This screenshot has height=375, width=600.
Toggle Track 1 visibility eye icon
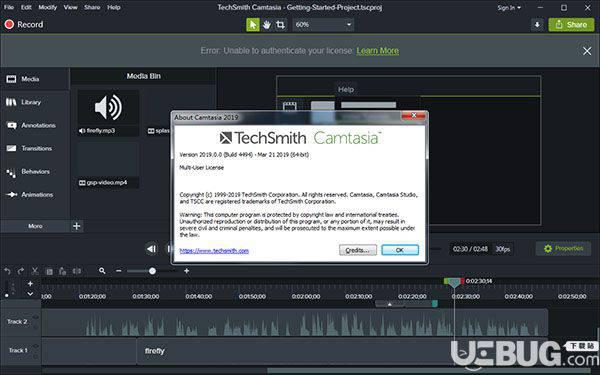click(x=36, y=346)
